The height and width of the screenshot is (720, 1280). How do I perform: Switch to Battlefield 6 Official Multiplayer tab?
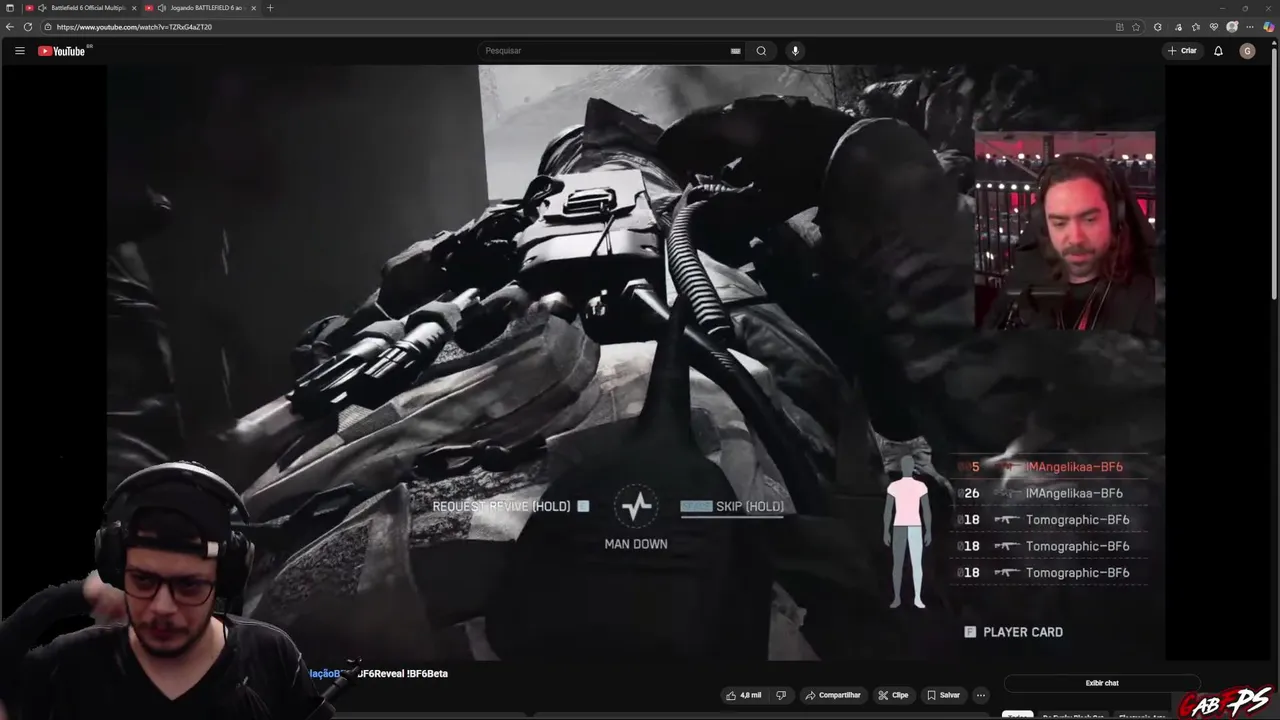pos(82,8)
